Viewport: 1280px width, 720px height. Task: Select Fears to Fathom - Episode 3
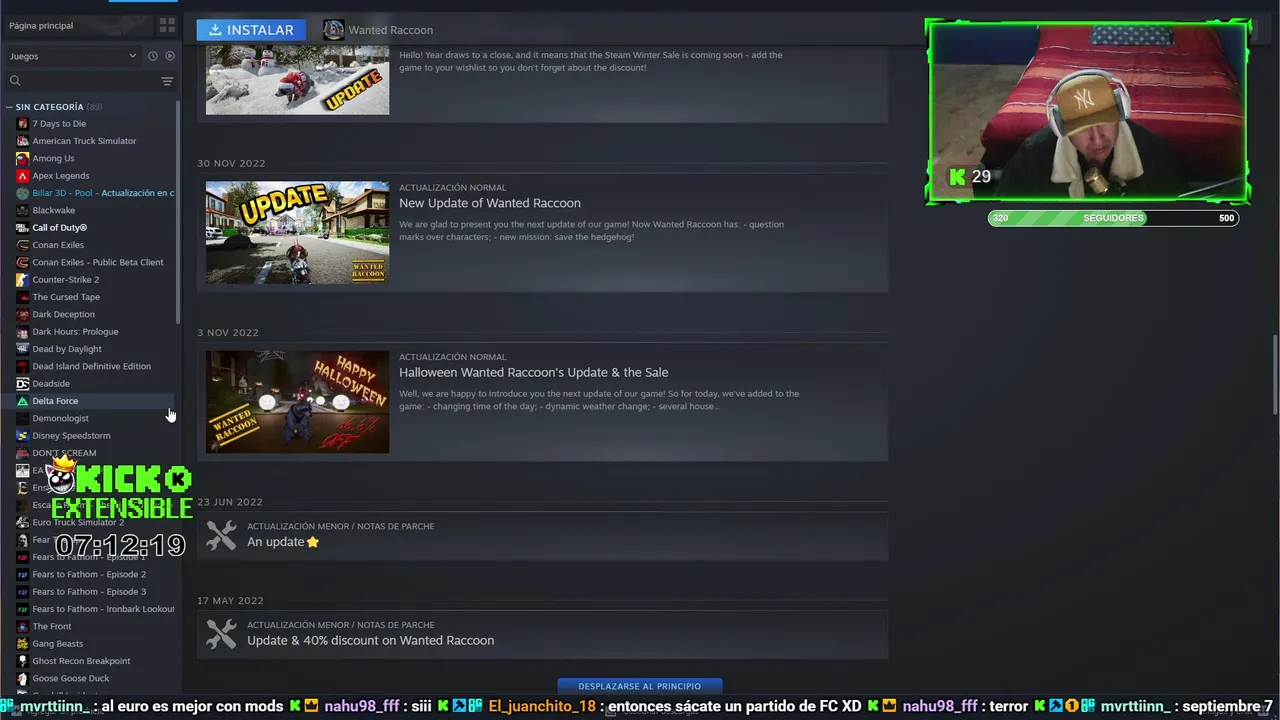click(x=89, y=592)
